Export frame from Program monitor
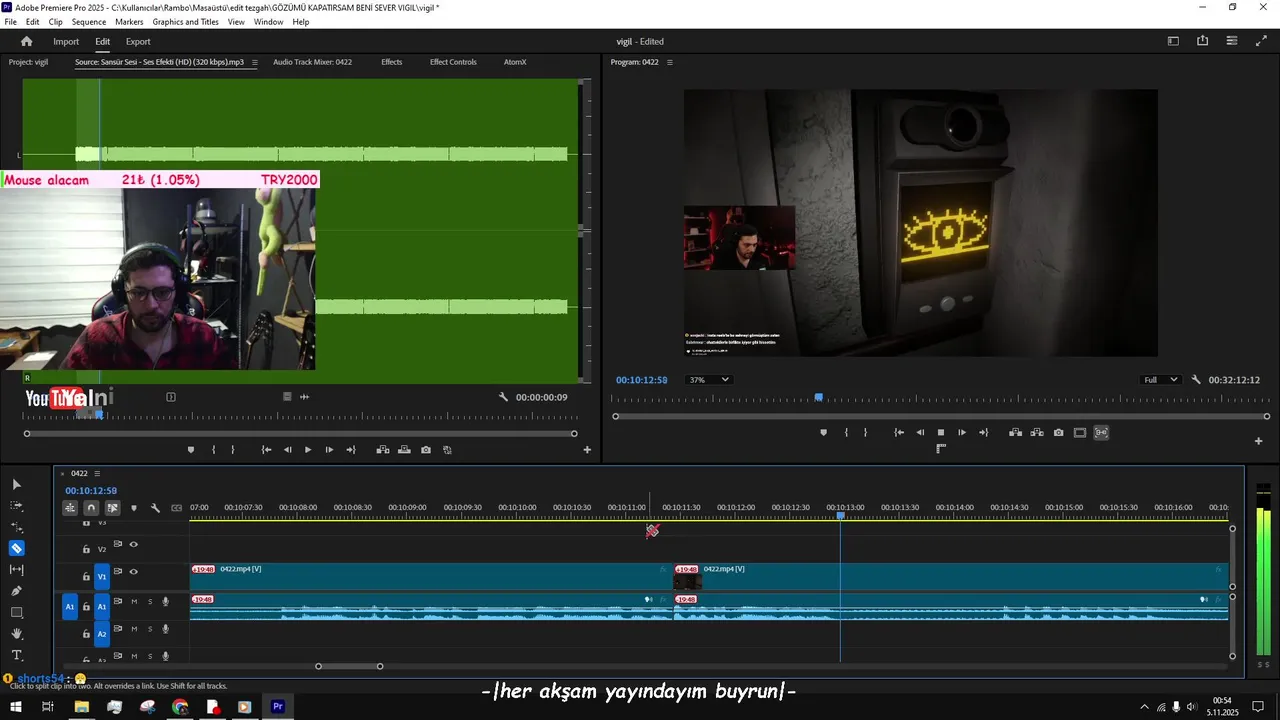The image size is (1280, 720). pos(1058,433)
